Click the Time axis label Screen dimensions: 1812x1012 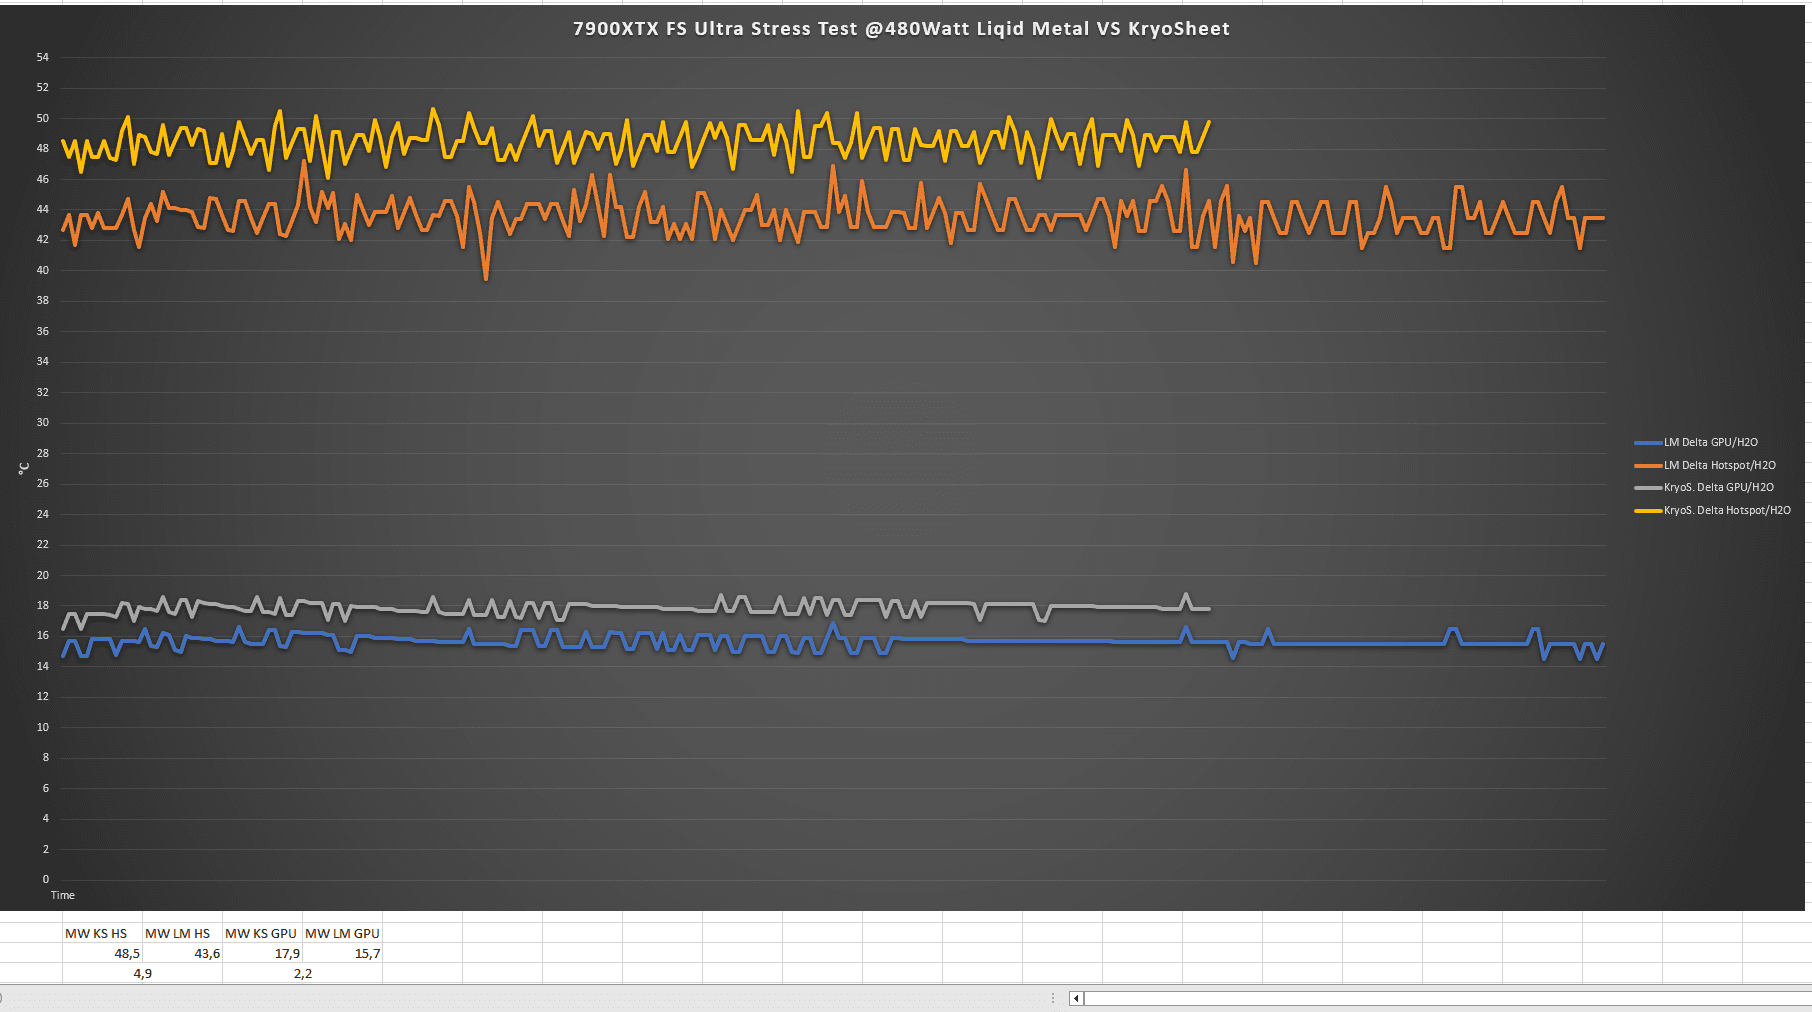pos(63,895)
